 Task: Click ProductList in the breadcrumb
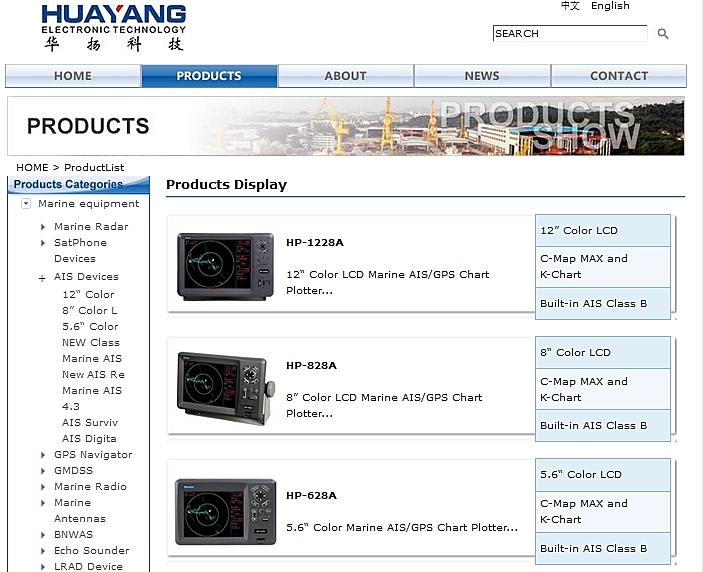[x=94, y=168]
